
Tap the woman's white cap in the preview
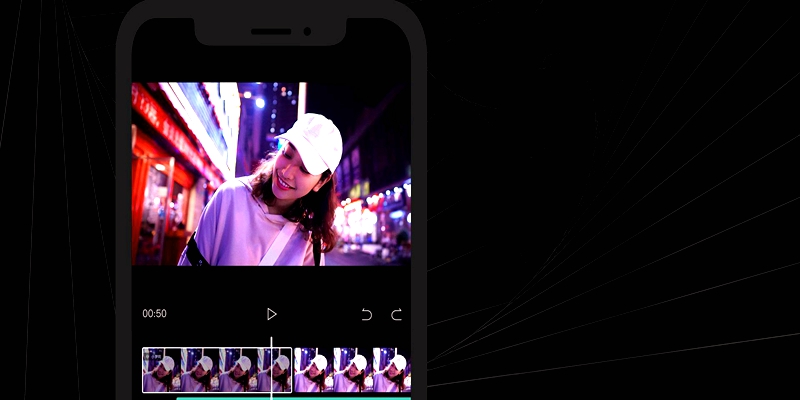[314, 137]
